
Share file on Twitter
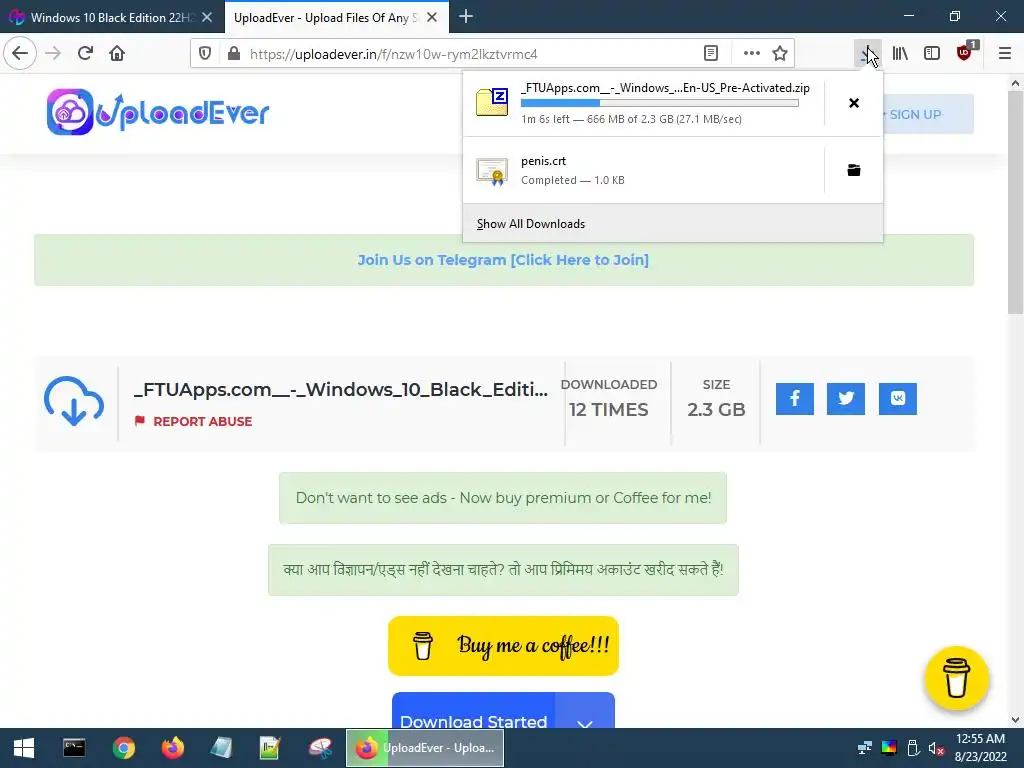point(846,398)
